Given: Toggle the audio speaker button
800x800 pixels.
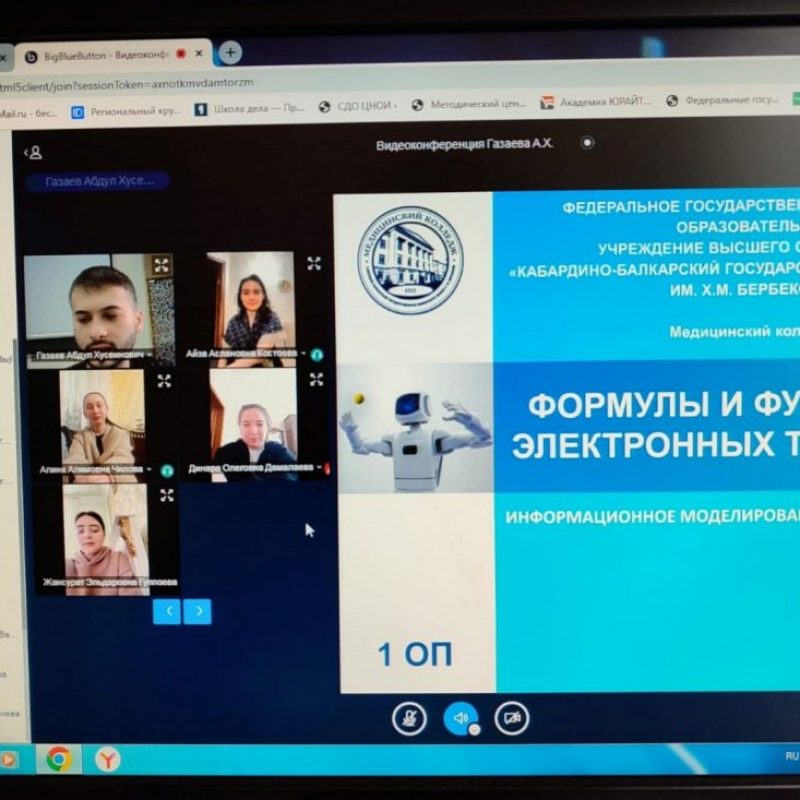Looking at the screenshot, I should pos(460,718).
